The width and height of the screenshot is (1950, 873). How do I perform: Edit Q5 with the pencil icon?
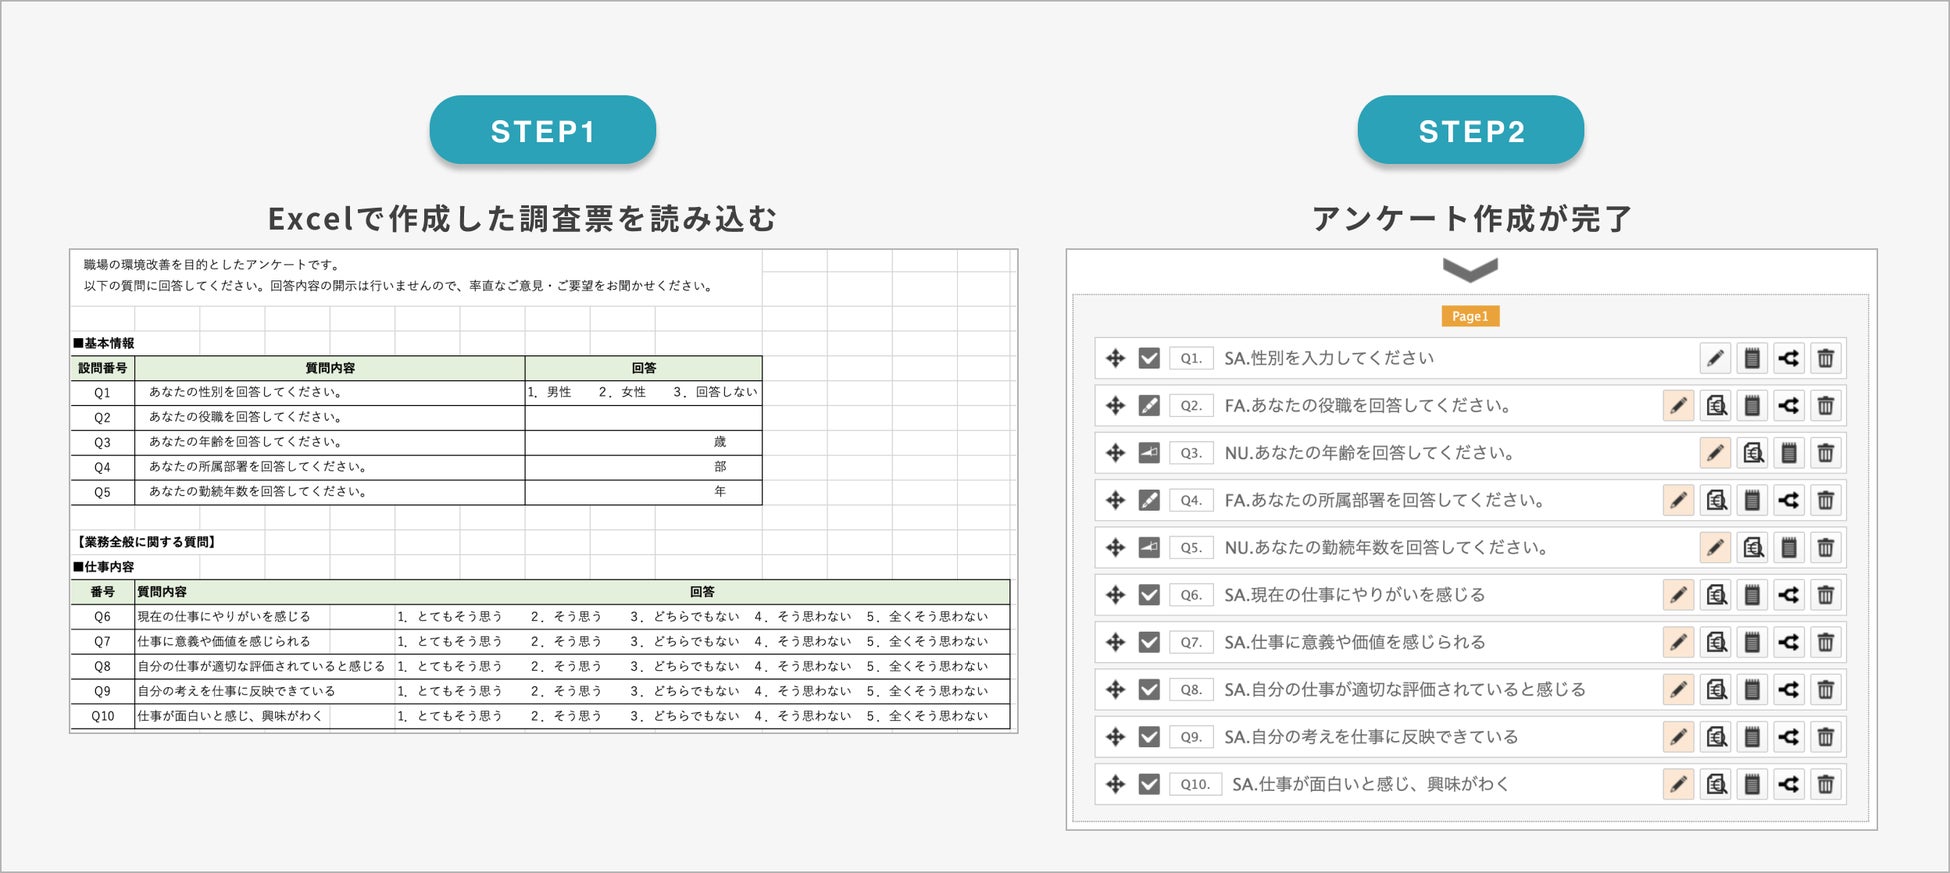[x=1715, y=547]
